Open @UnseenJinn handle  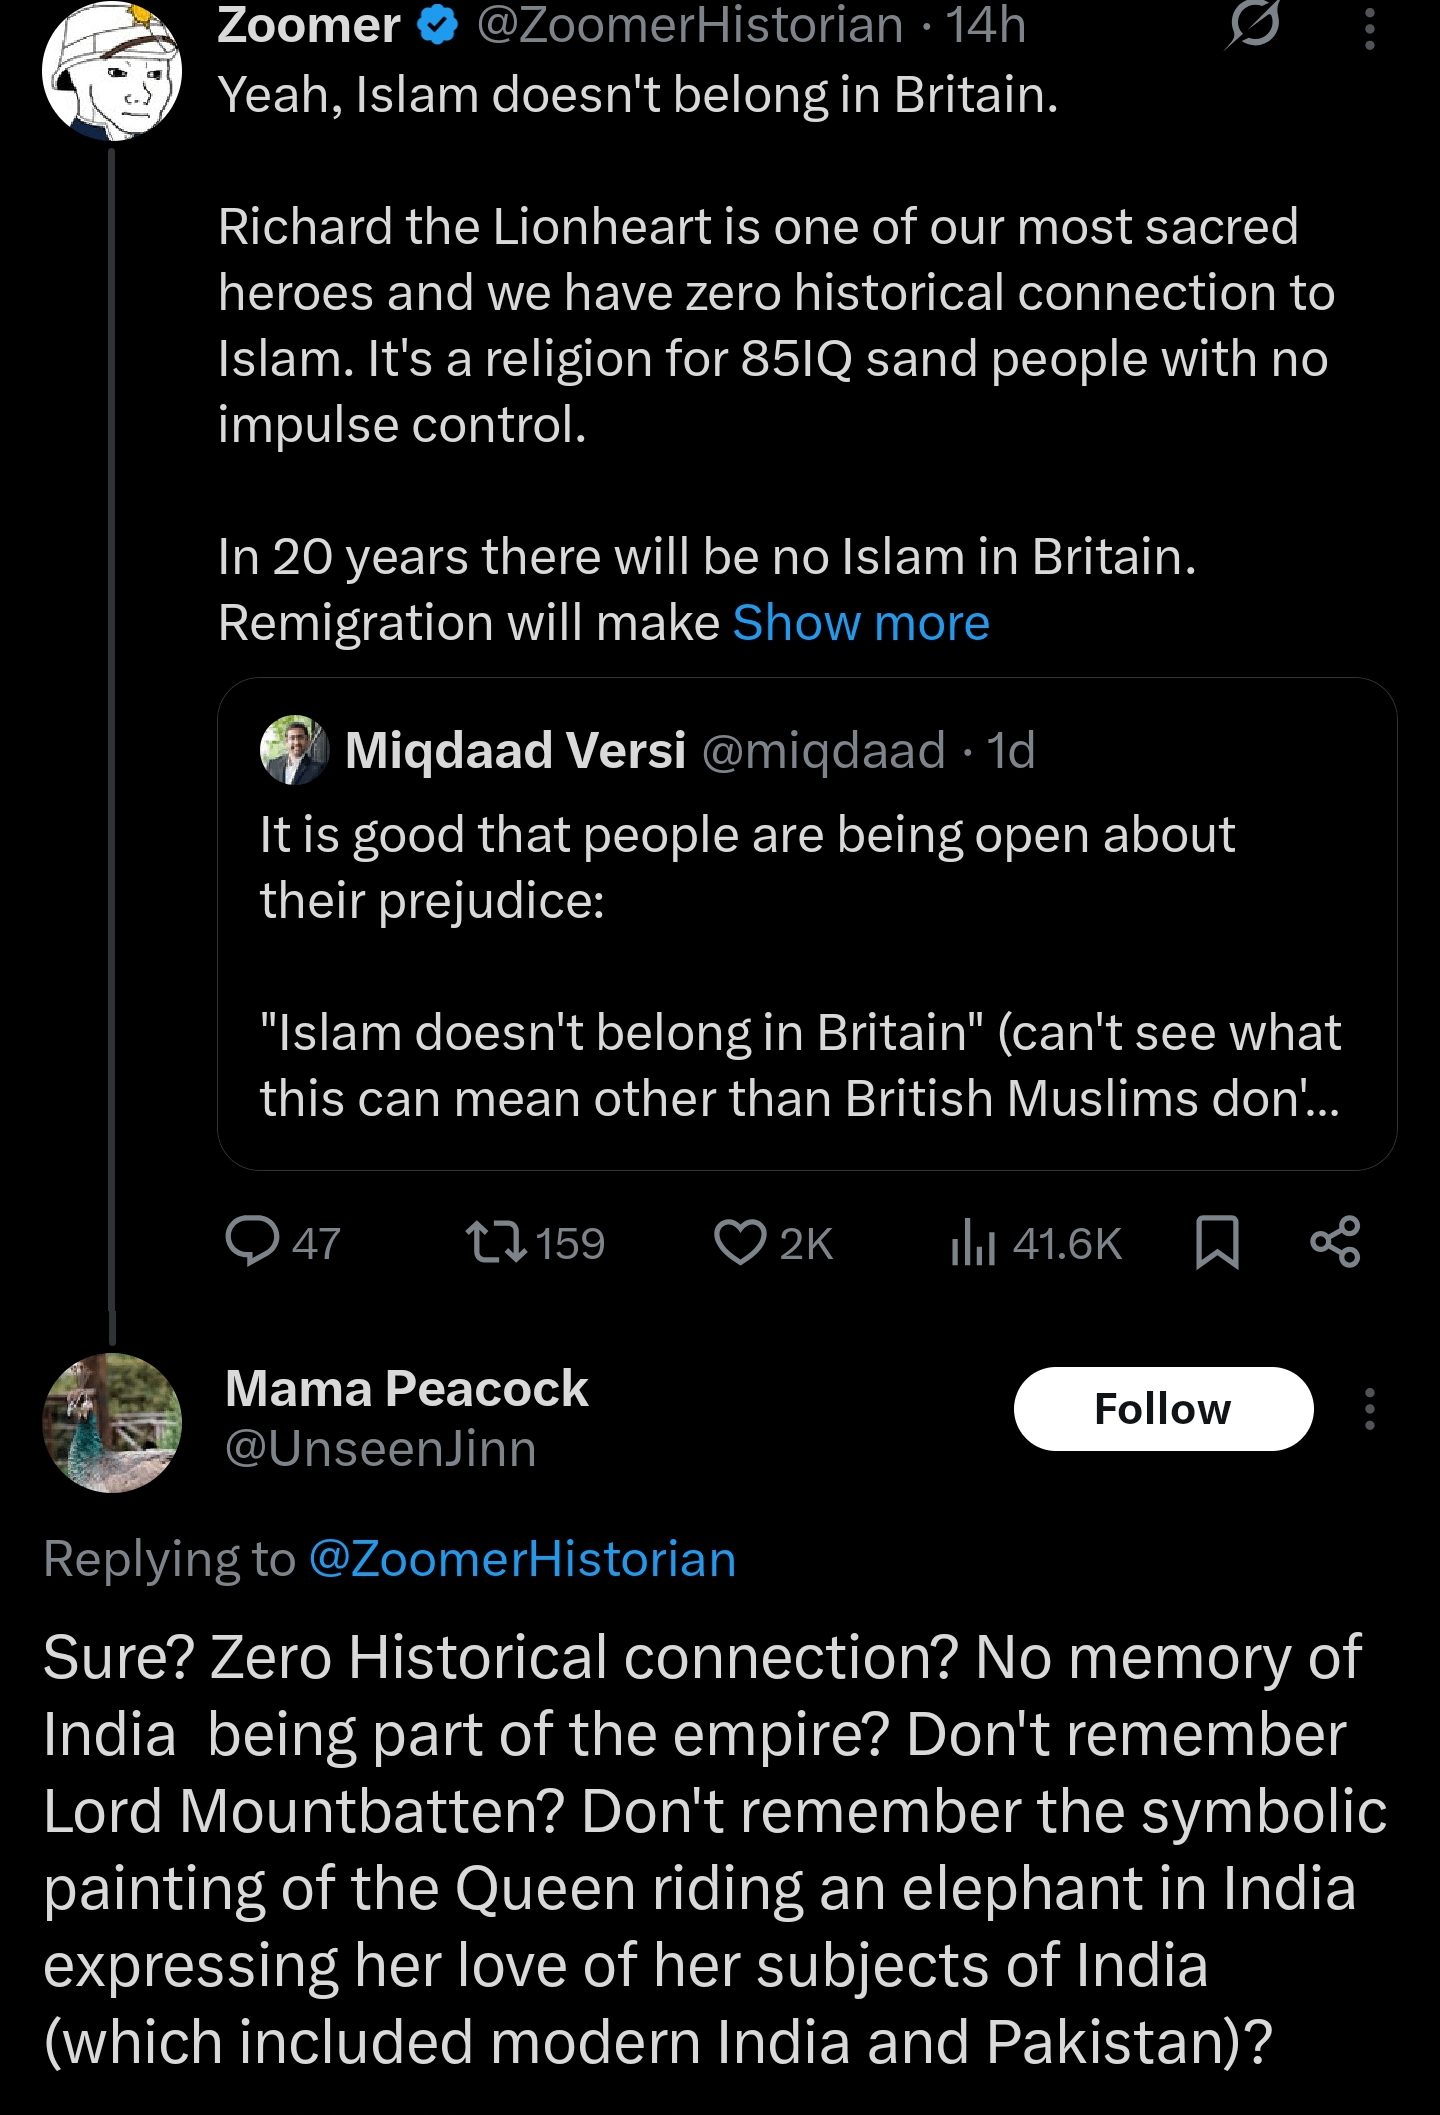(x=380, y=1449)
